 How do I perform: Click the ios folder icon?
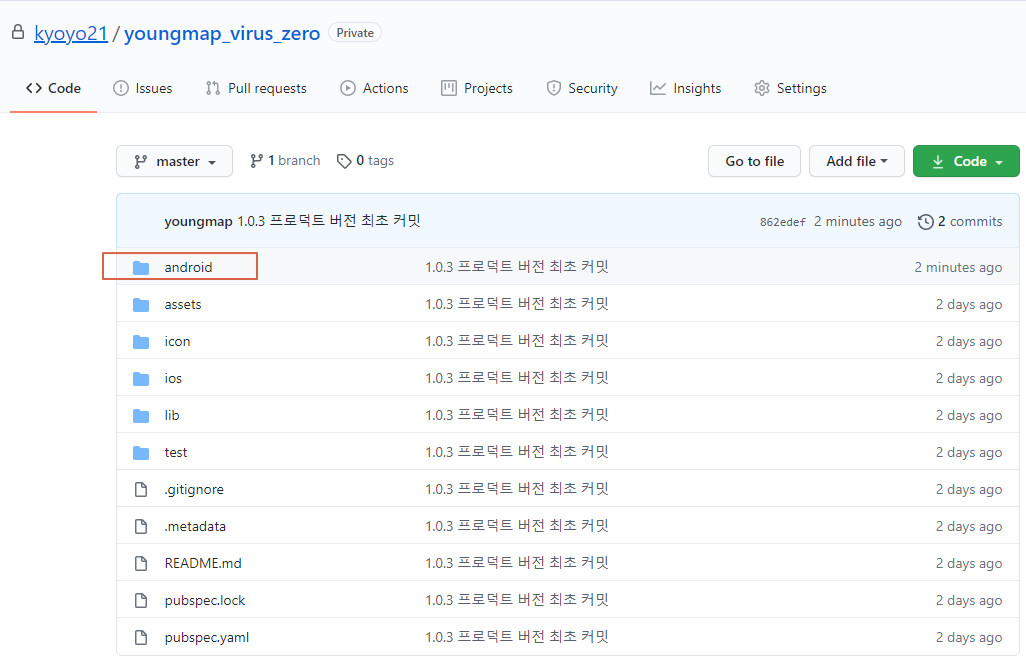pos(141,378)
